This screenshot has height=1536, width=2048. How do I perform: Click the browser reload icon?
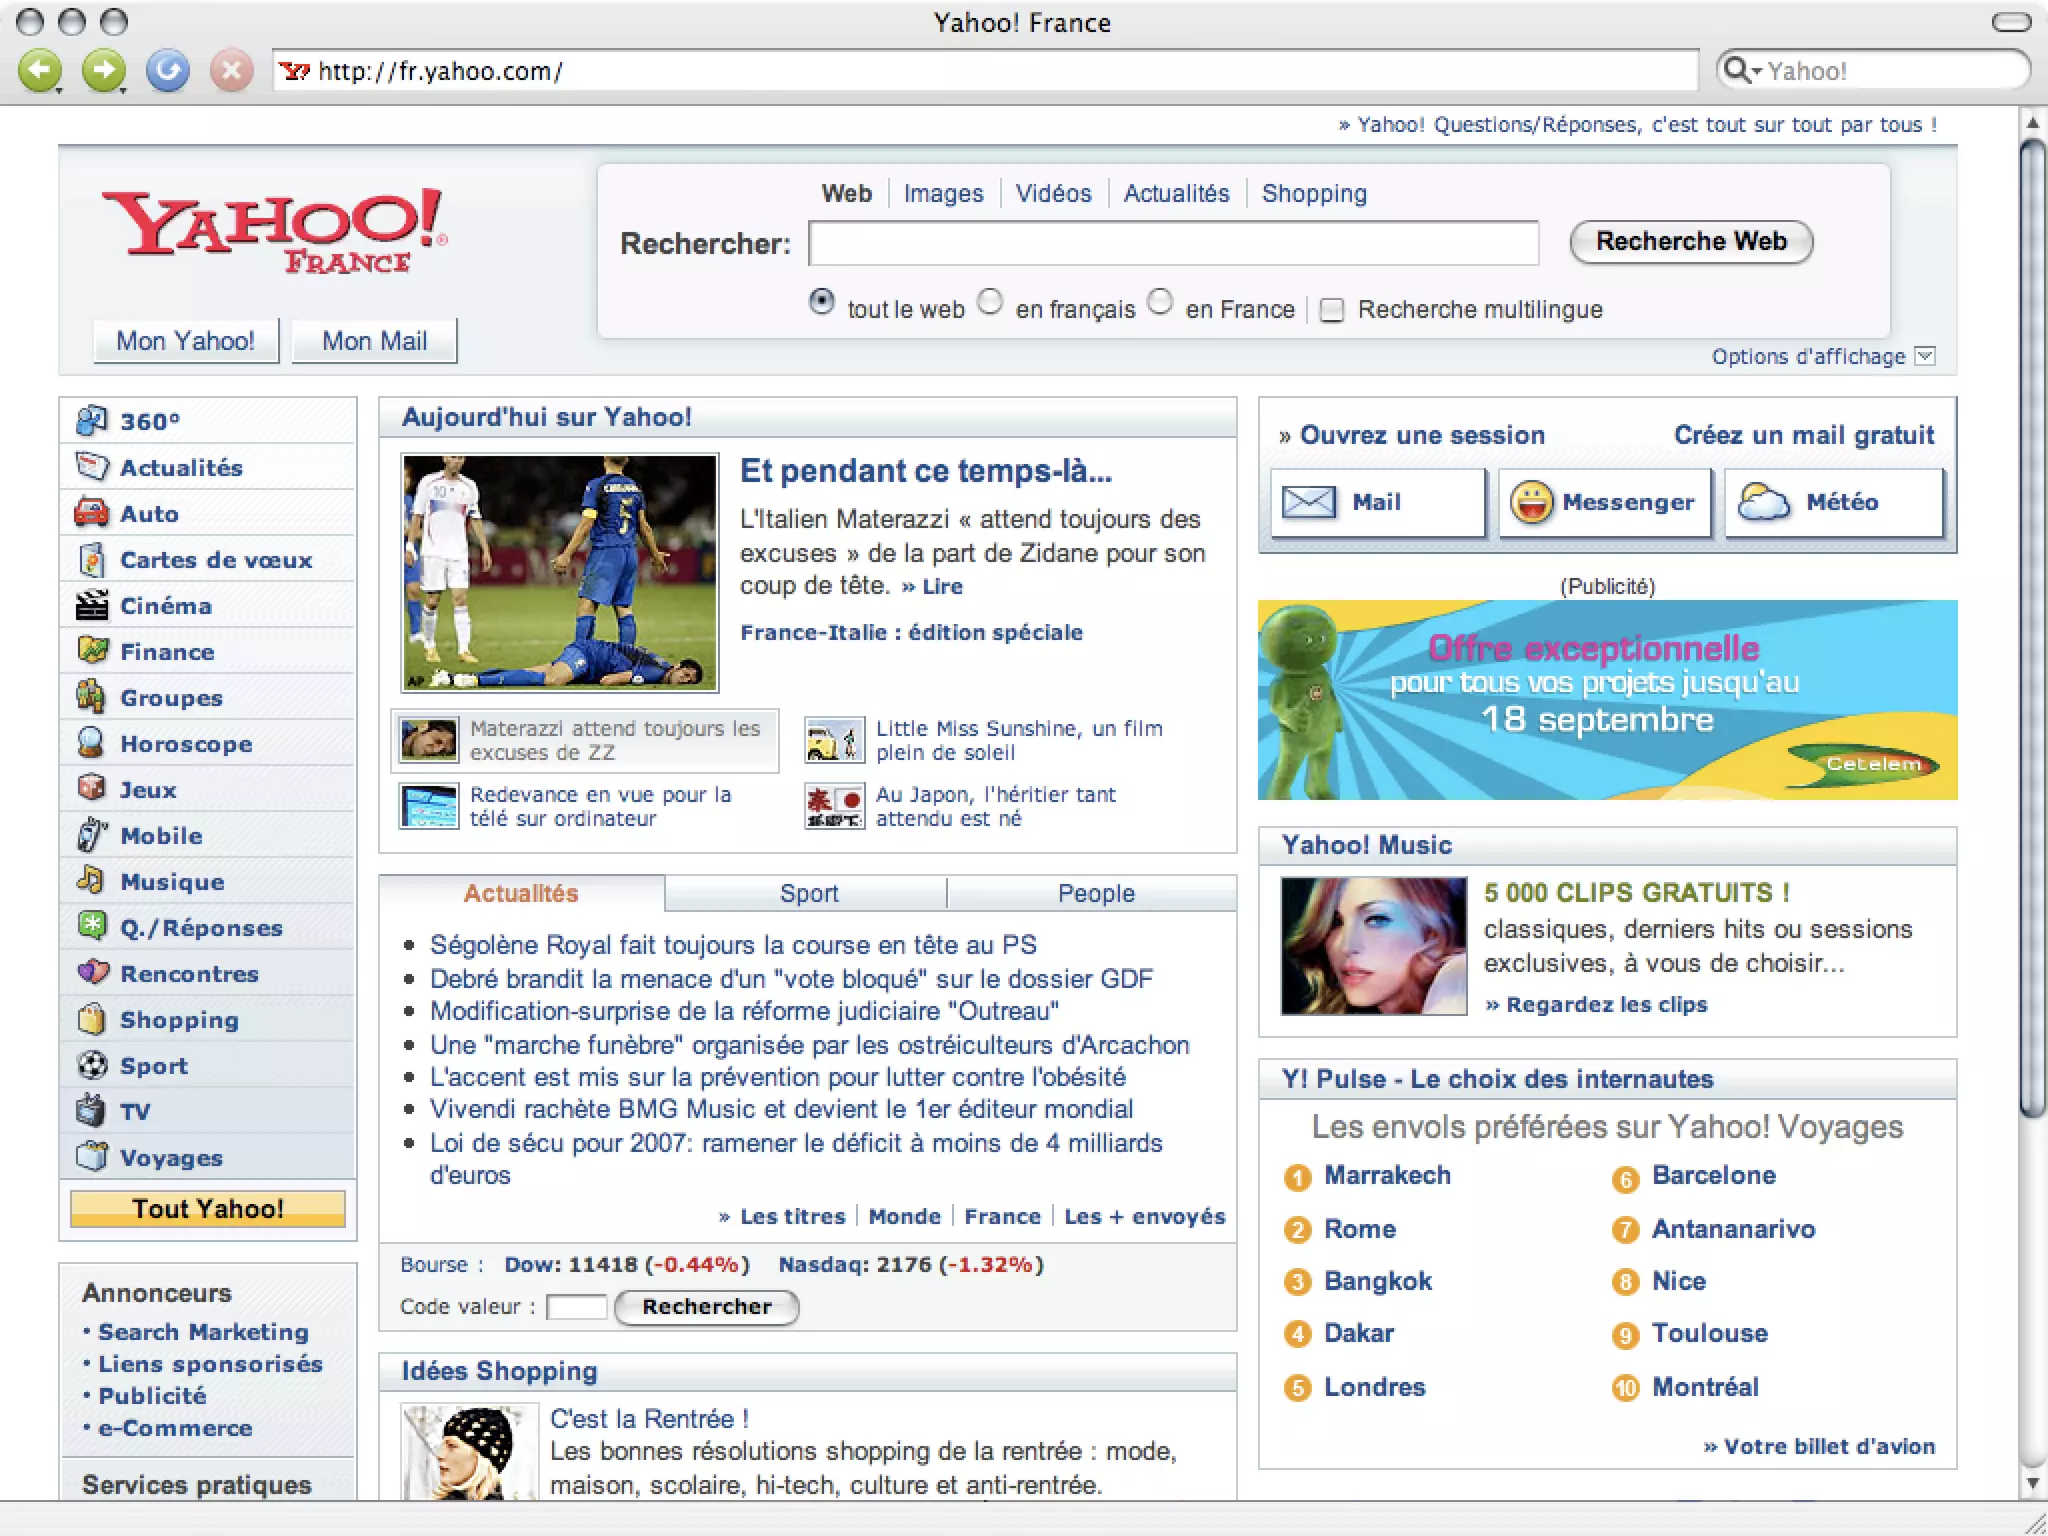[x=167, y=70]
